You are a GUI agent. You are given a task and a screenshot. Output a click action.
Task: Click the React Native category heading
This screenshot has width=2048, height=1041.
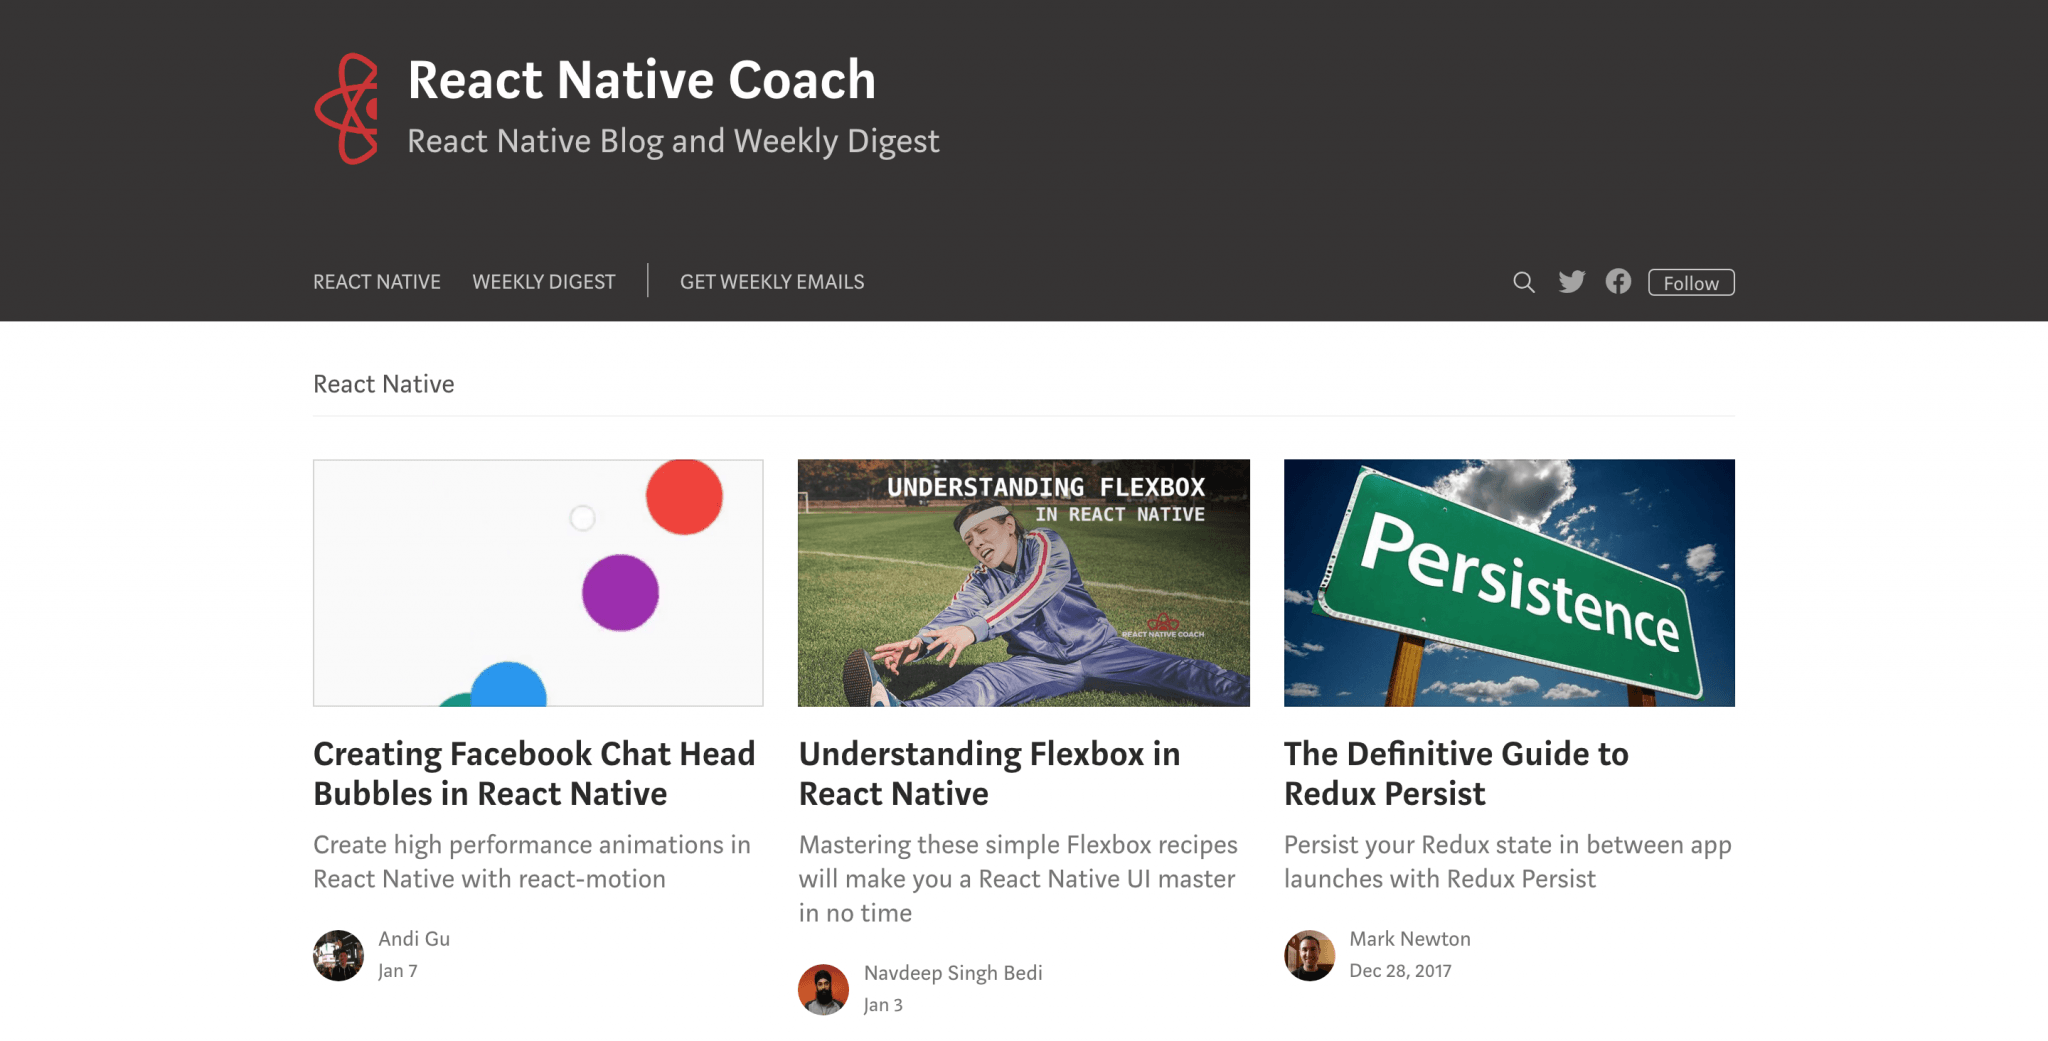(x=383, y=384)
